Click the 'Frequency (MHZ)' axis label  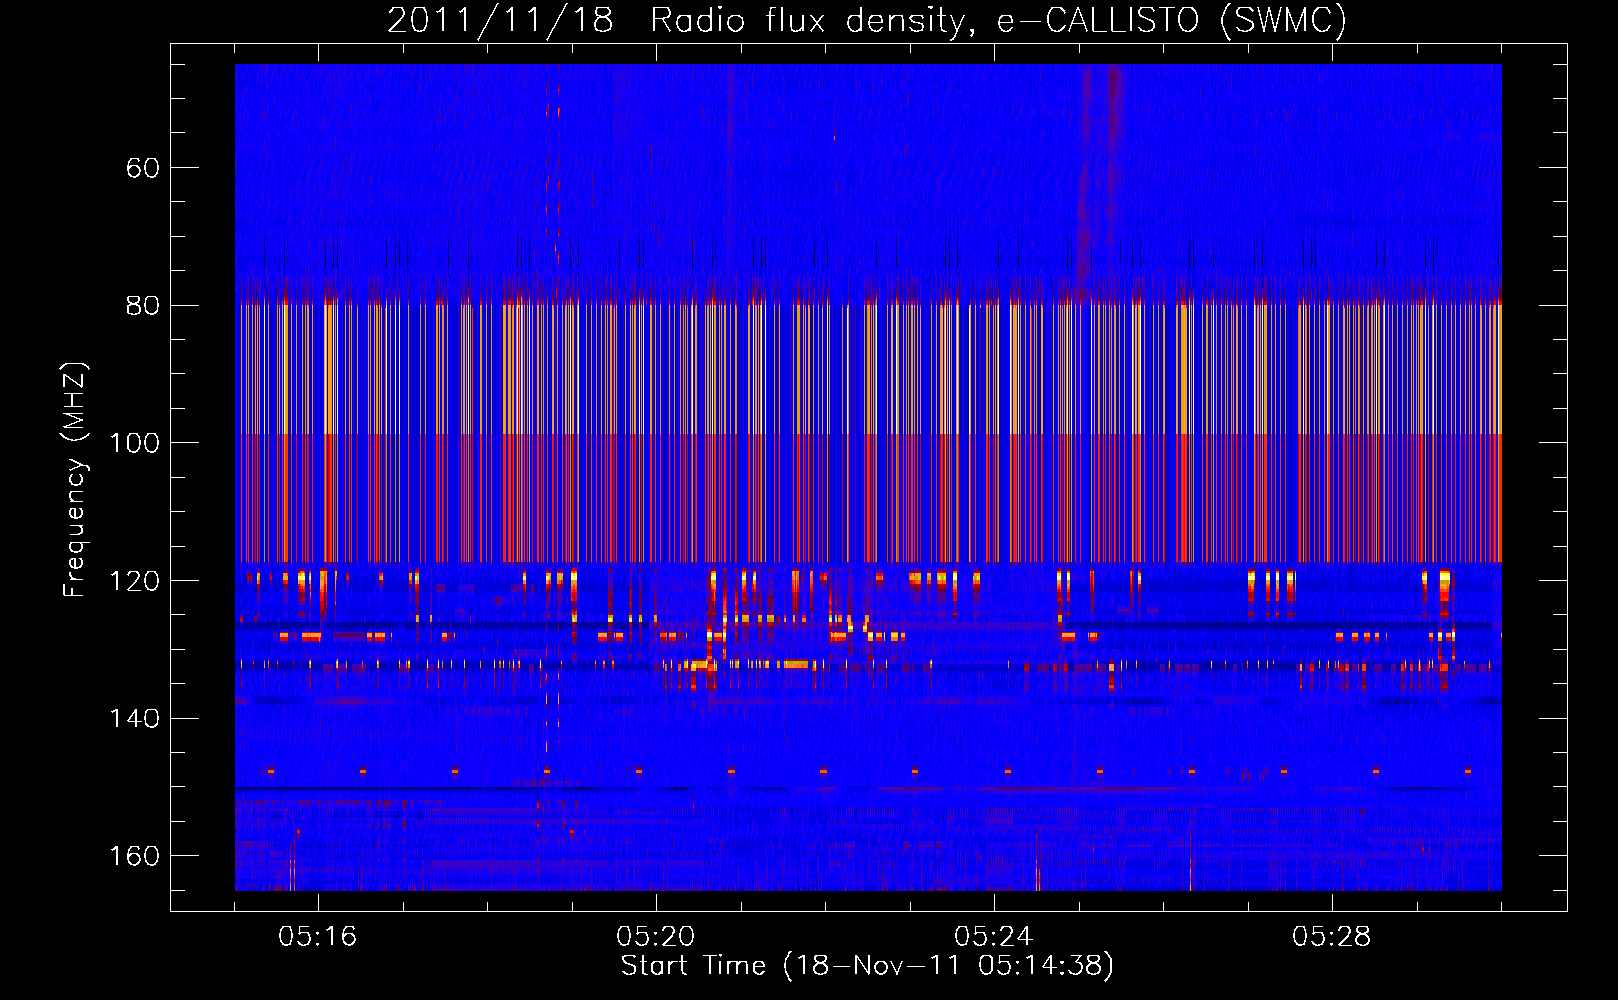(x=75, y=479)
